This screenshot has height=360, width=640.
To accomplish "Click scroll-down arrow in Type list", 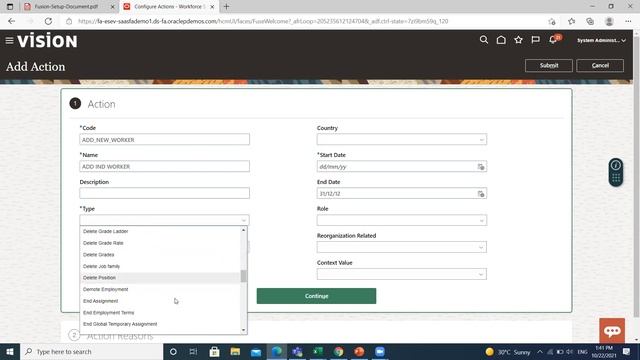I will [x=244, y=330].
